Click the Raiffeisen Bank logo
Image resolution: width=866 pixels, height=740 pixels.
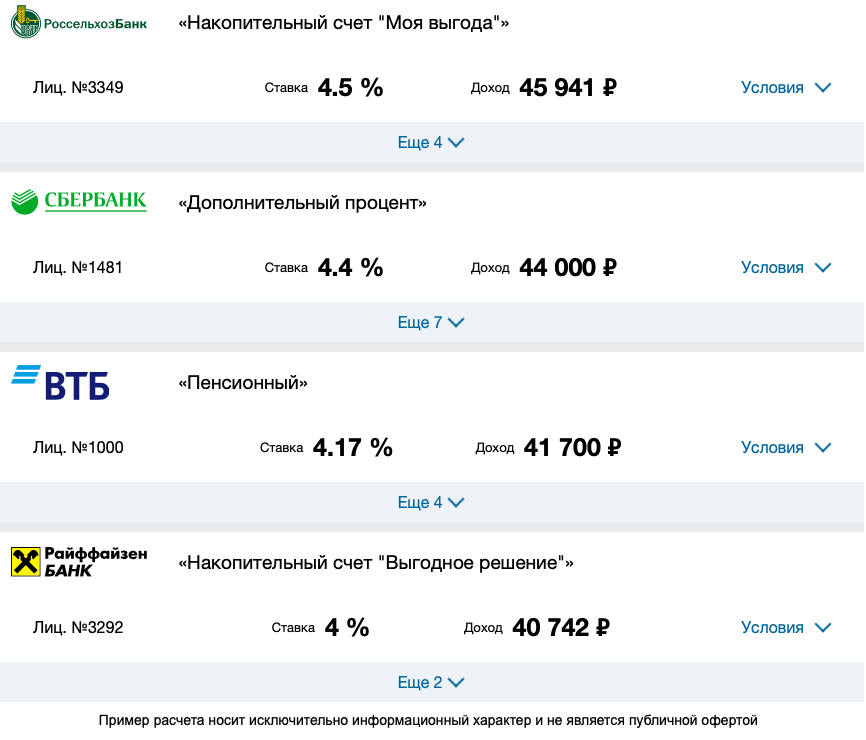[x=79, y=562]
